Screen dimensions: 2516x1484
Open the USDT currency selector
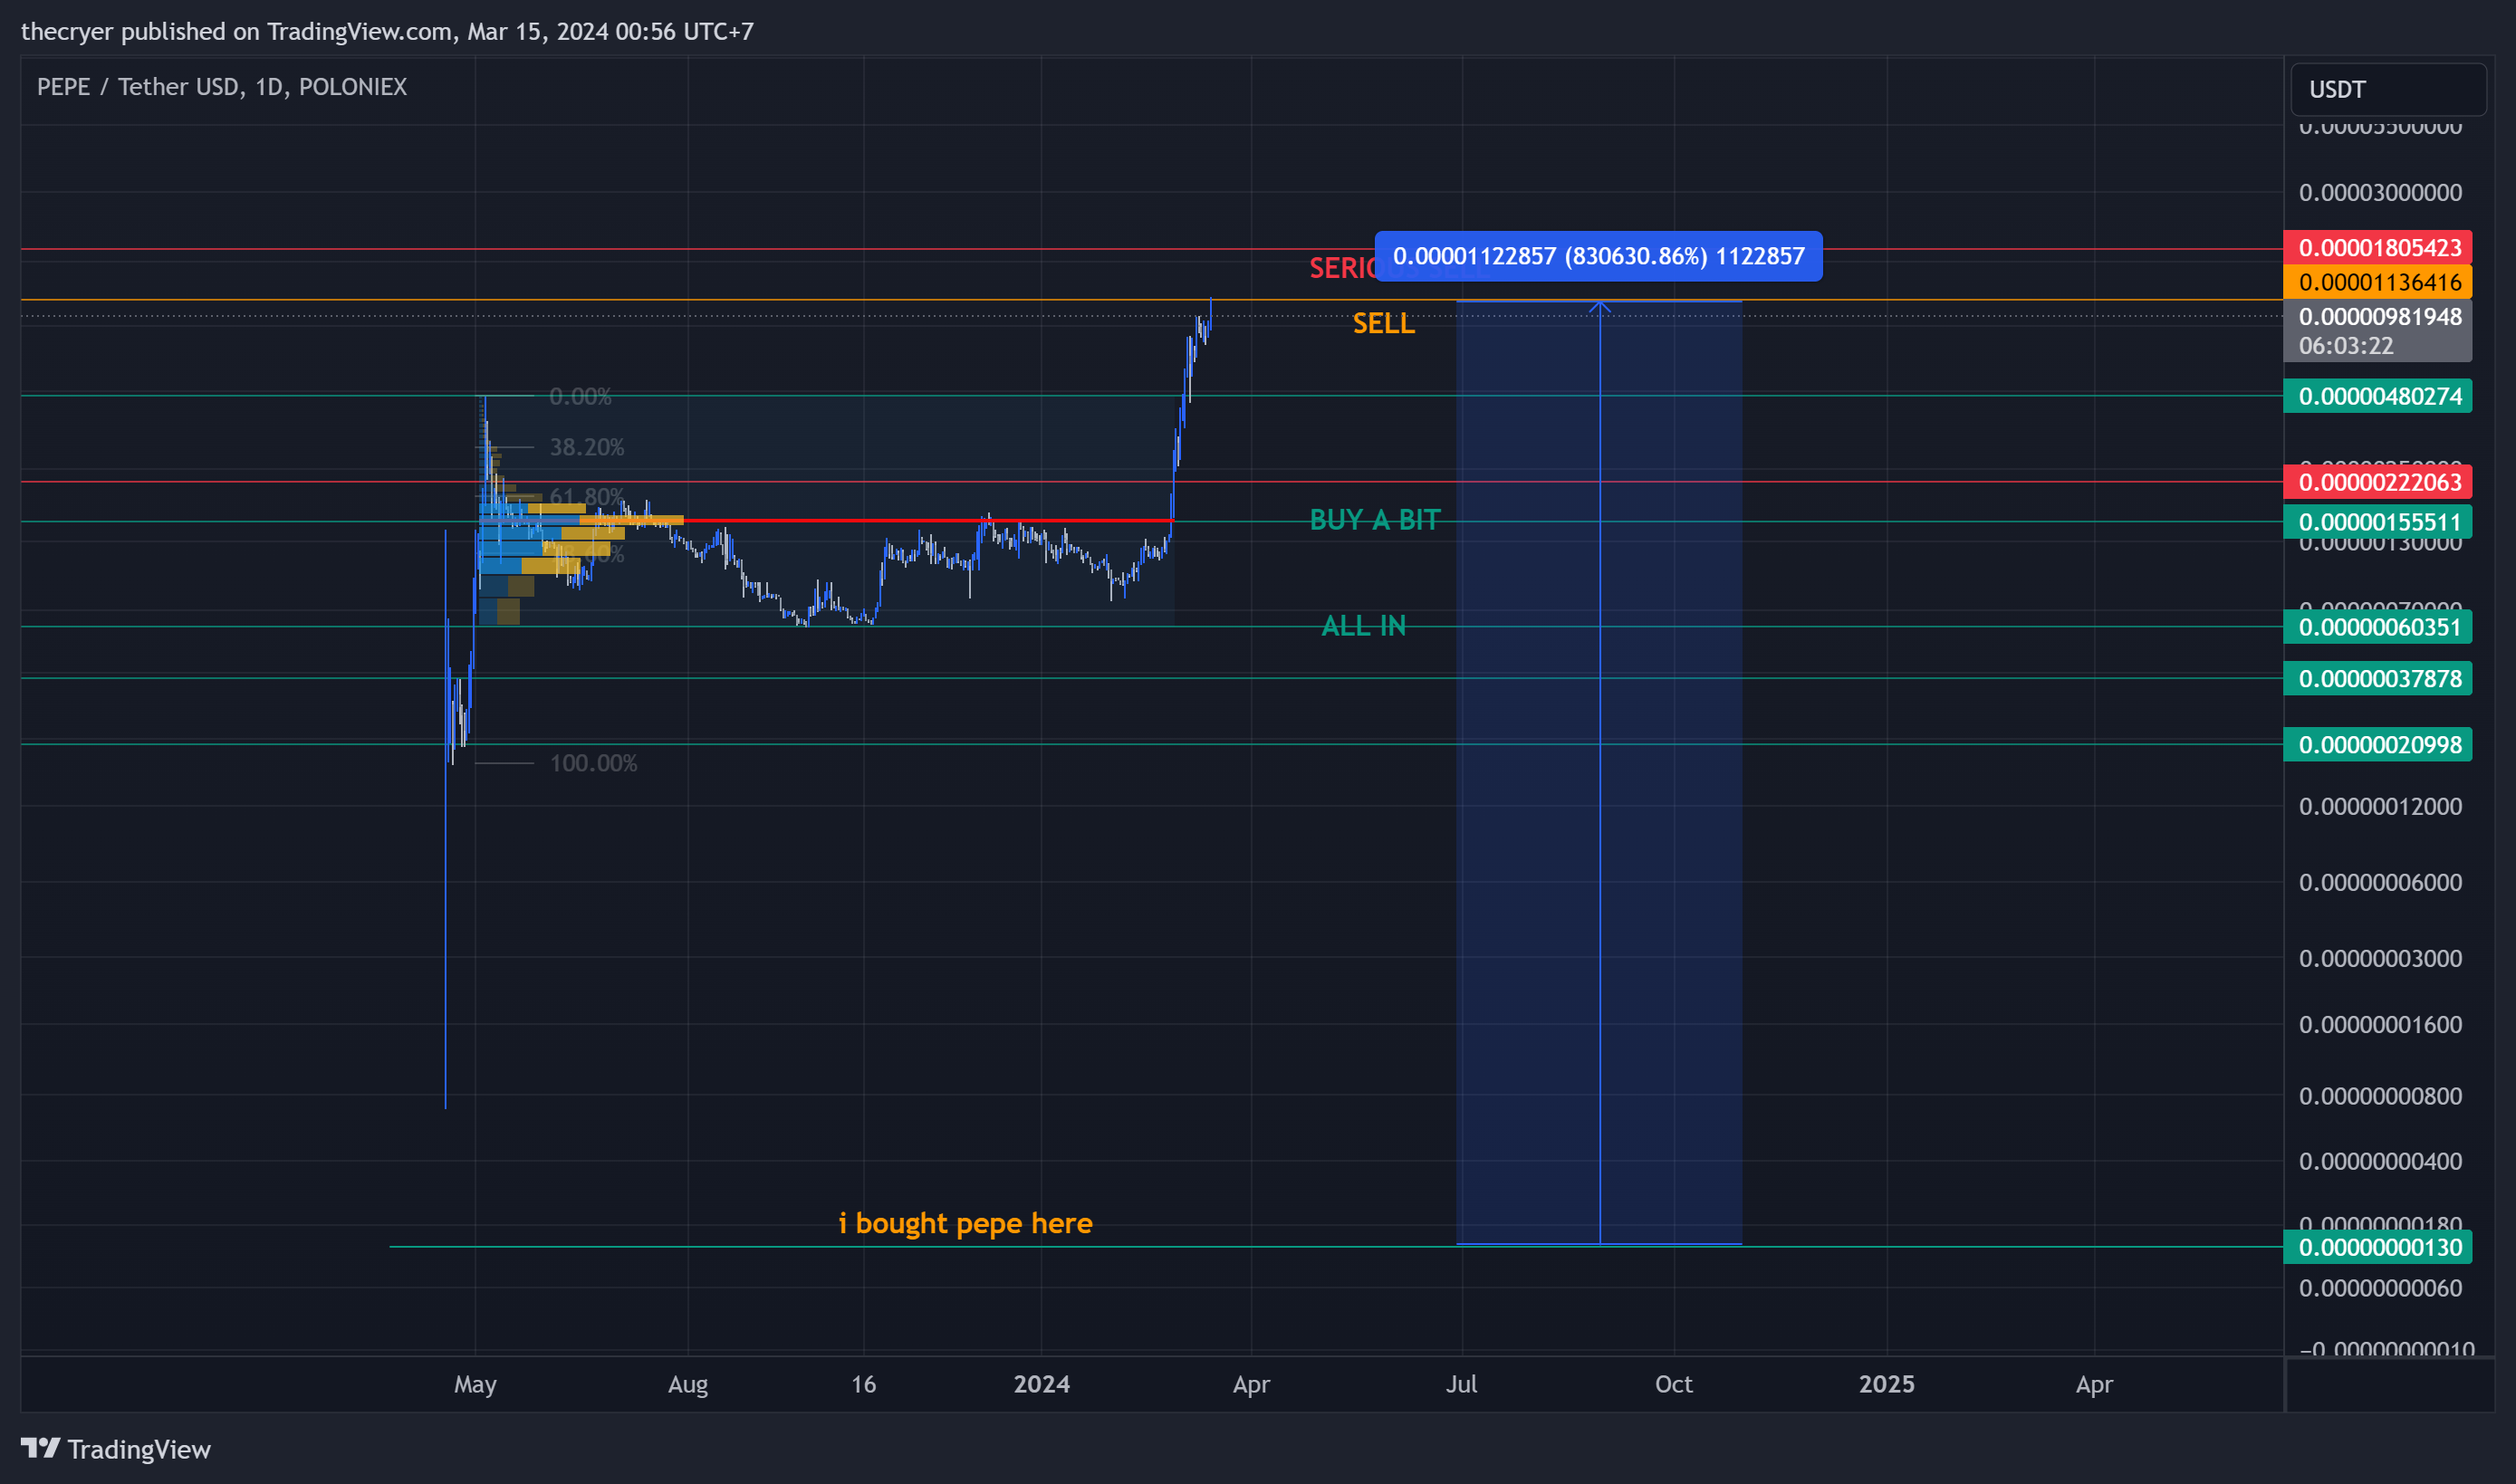coord(2388,90)
